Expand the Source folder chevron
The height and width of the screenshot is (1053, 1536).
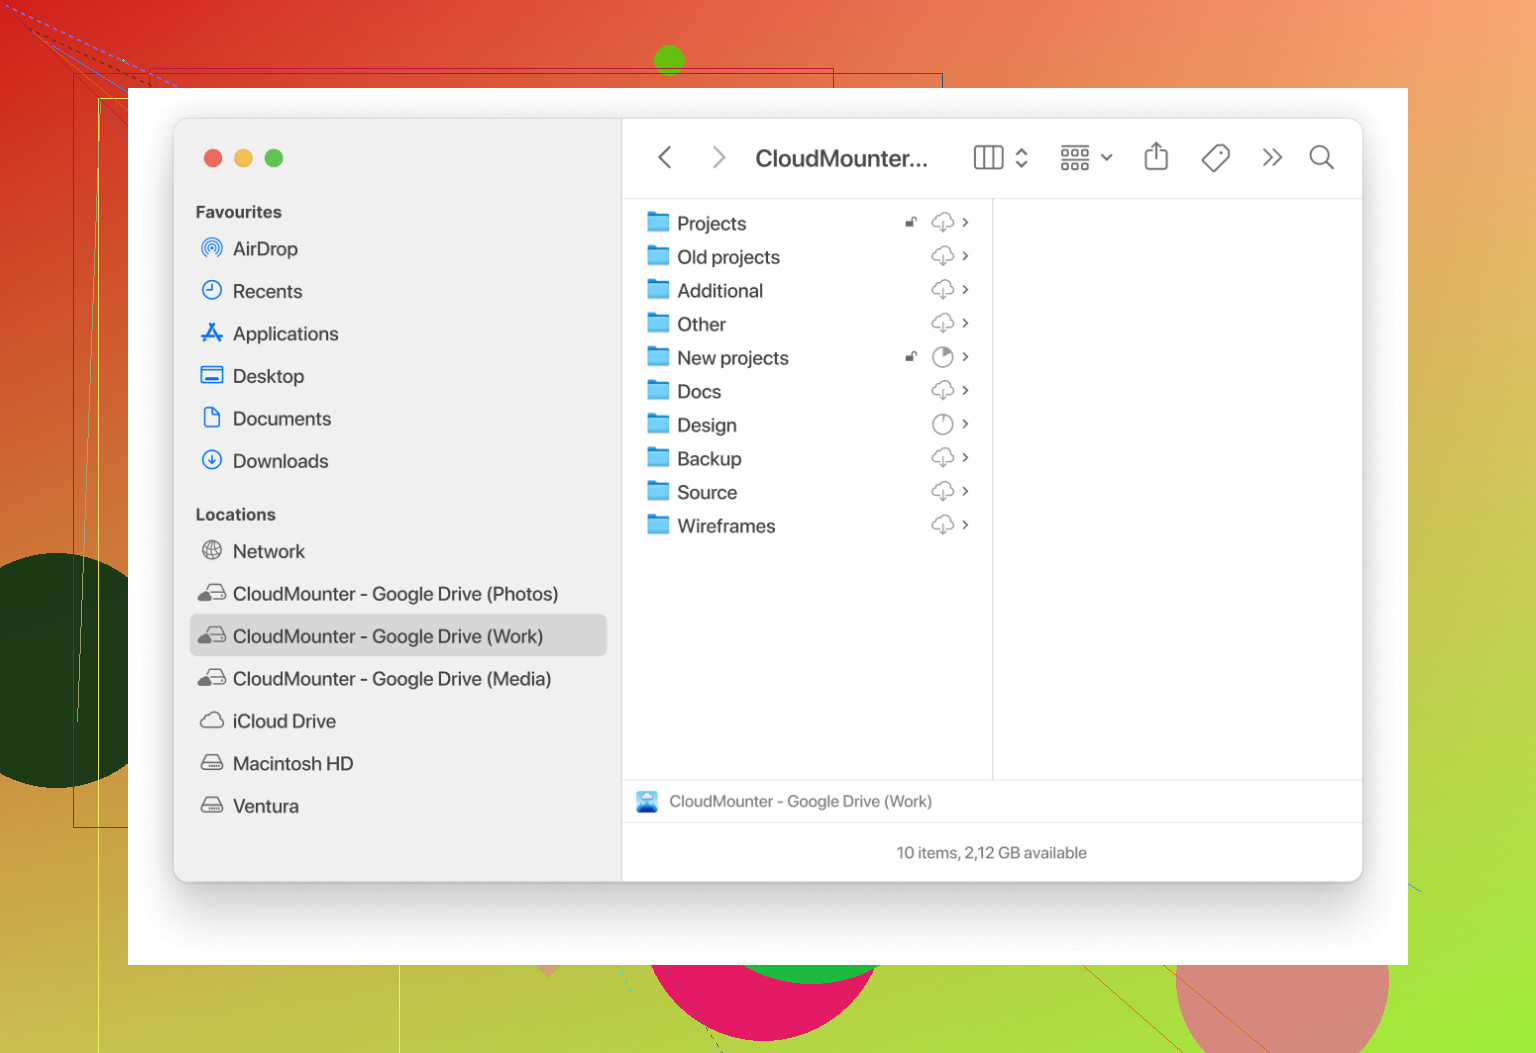[965, 491]
